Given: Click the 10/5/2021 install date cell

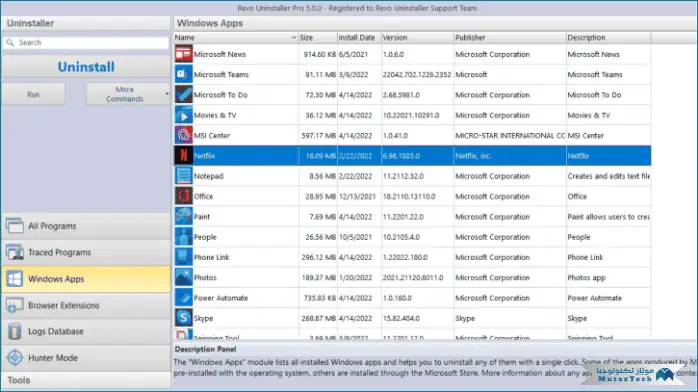Looking at the screenshot, I should pyautogui.click(x=355, y=237).
